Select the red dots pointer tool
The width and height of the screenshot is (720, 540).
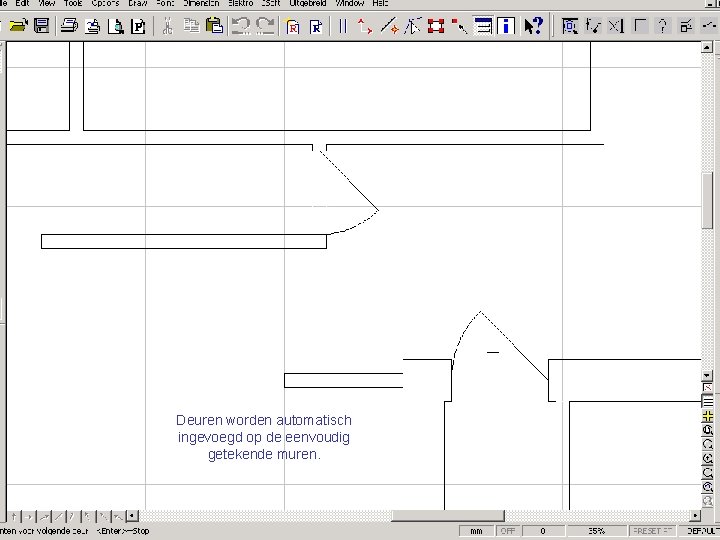point(459,25)
